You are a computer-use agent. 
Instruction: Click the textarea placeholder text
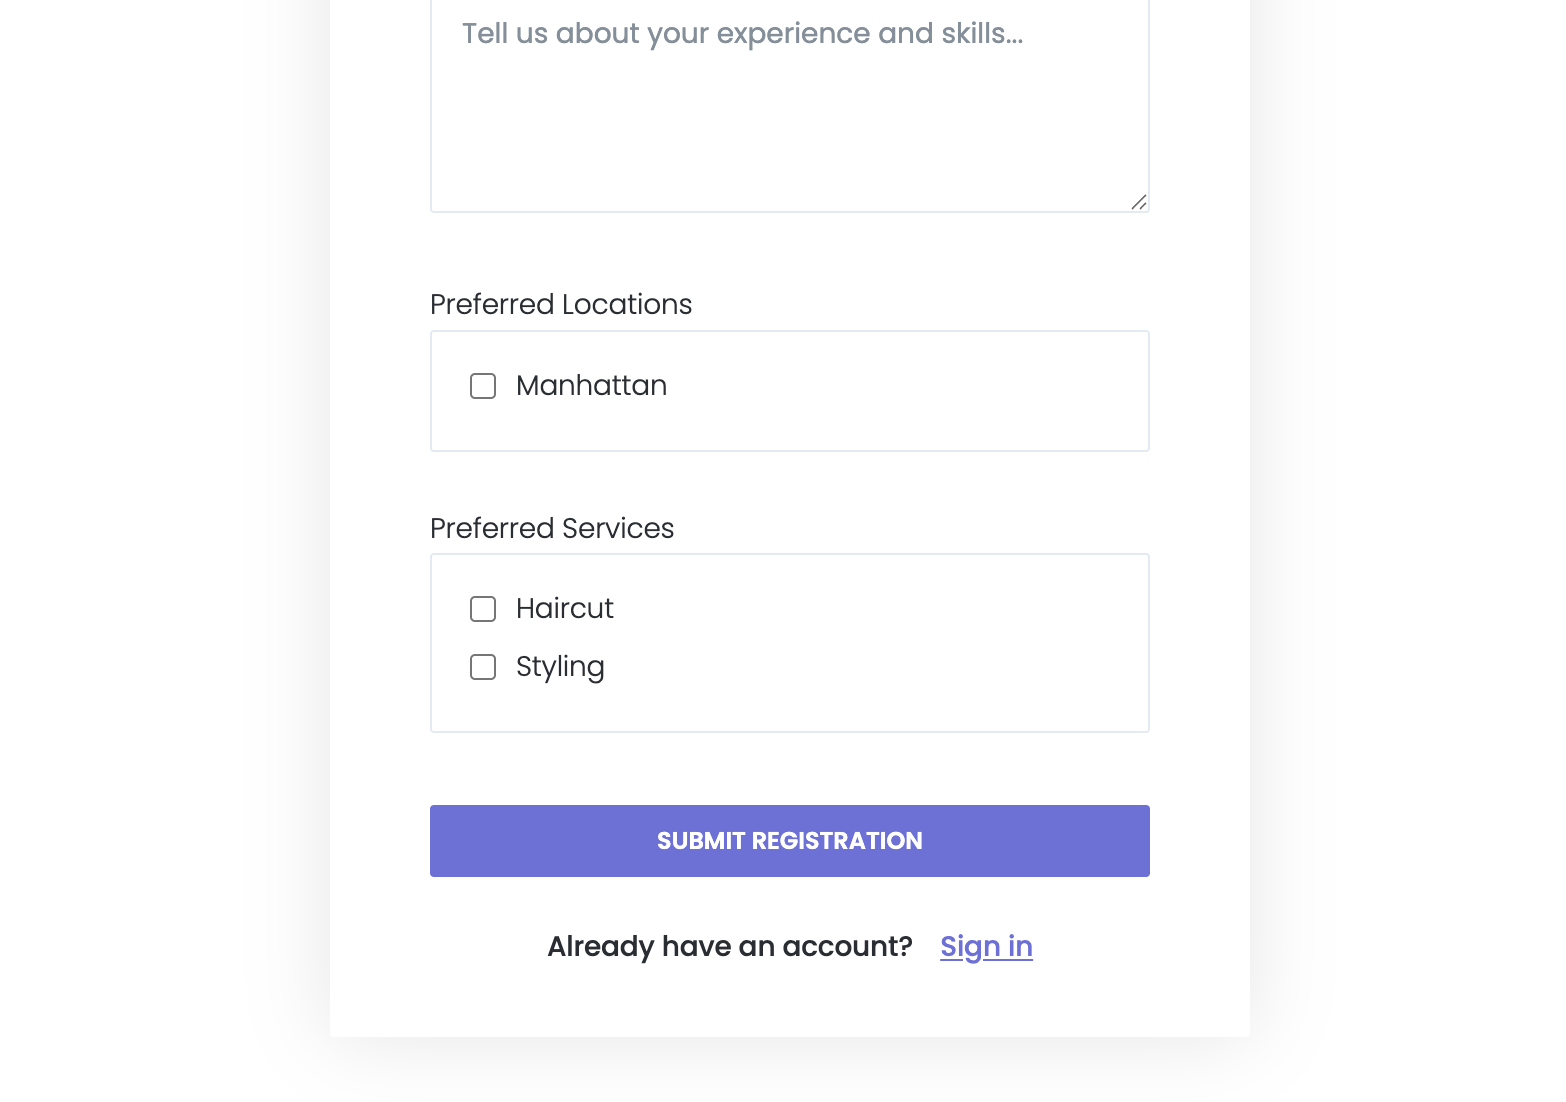742,34
